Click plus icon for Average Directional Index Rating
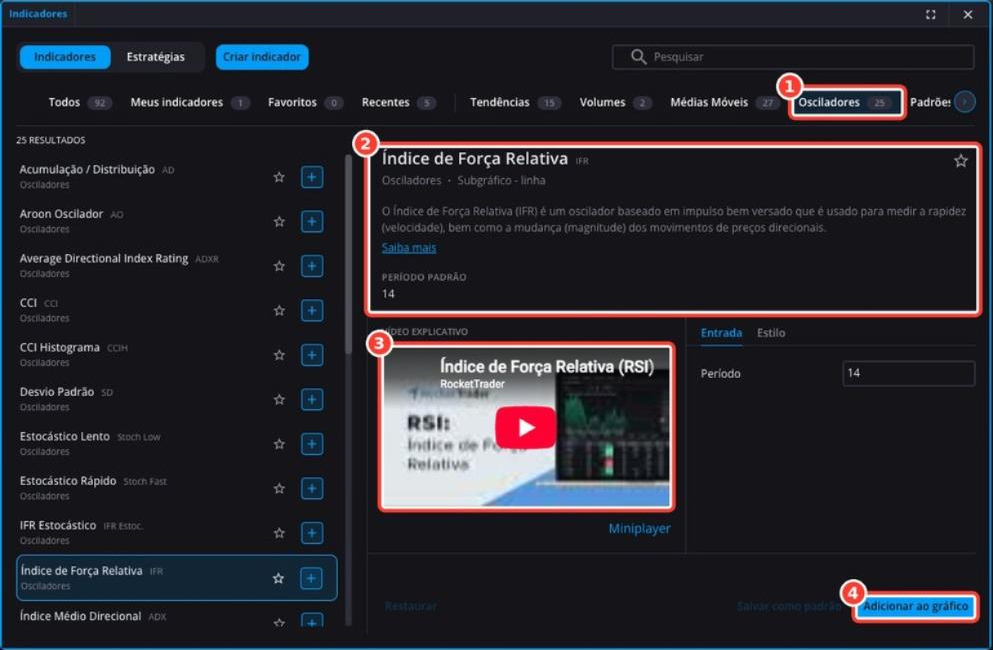This screenshot has height=650, width=993. pos(312,266)
